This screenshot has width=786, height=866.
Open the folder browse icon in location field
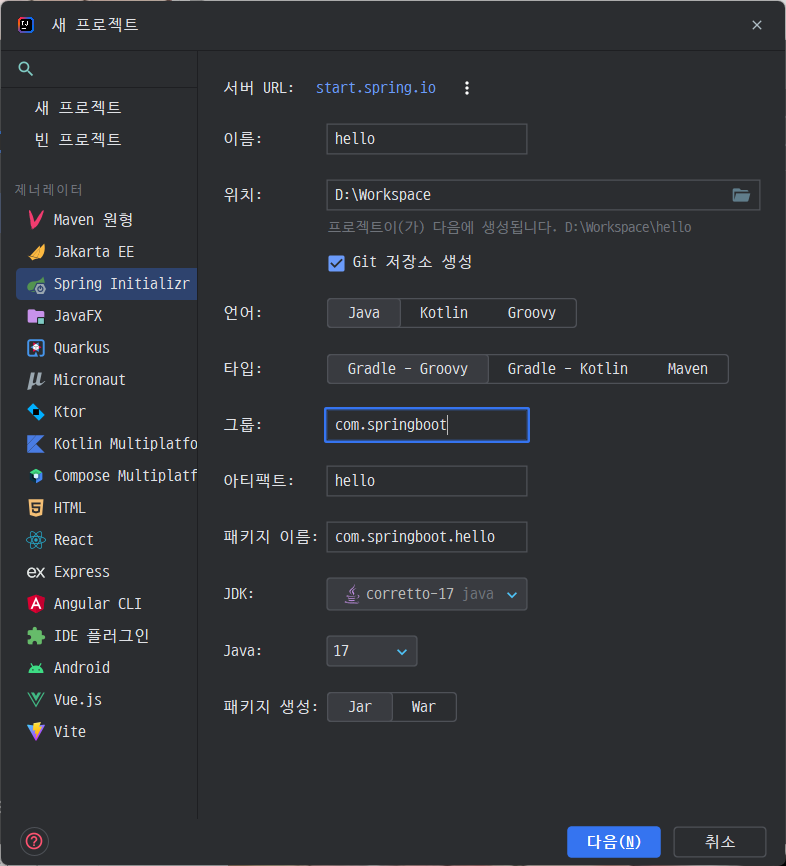point(741,195)
